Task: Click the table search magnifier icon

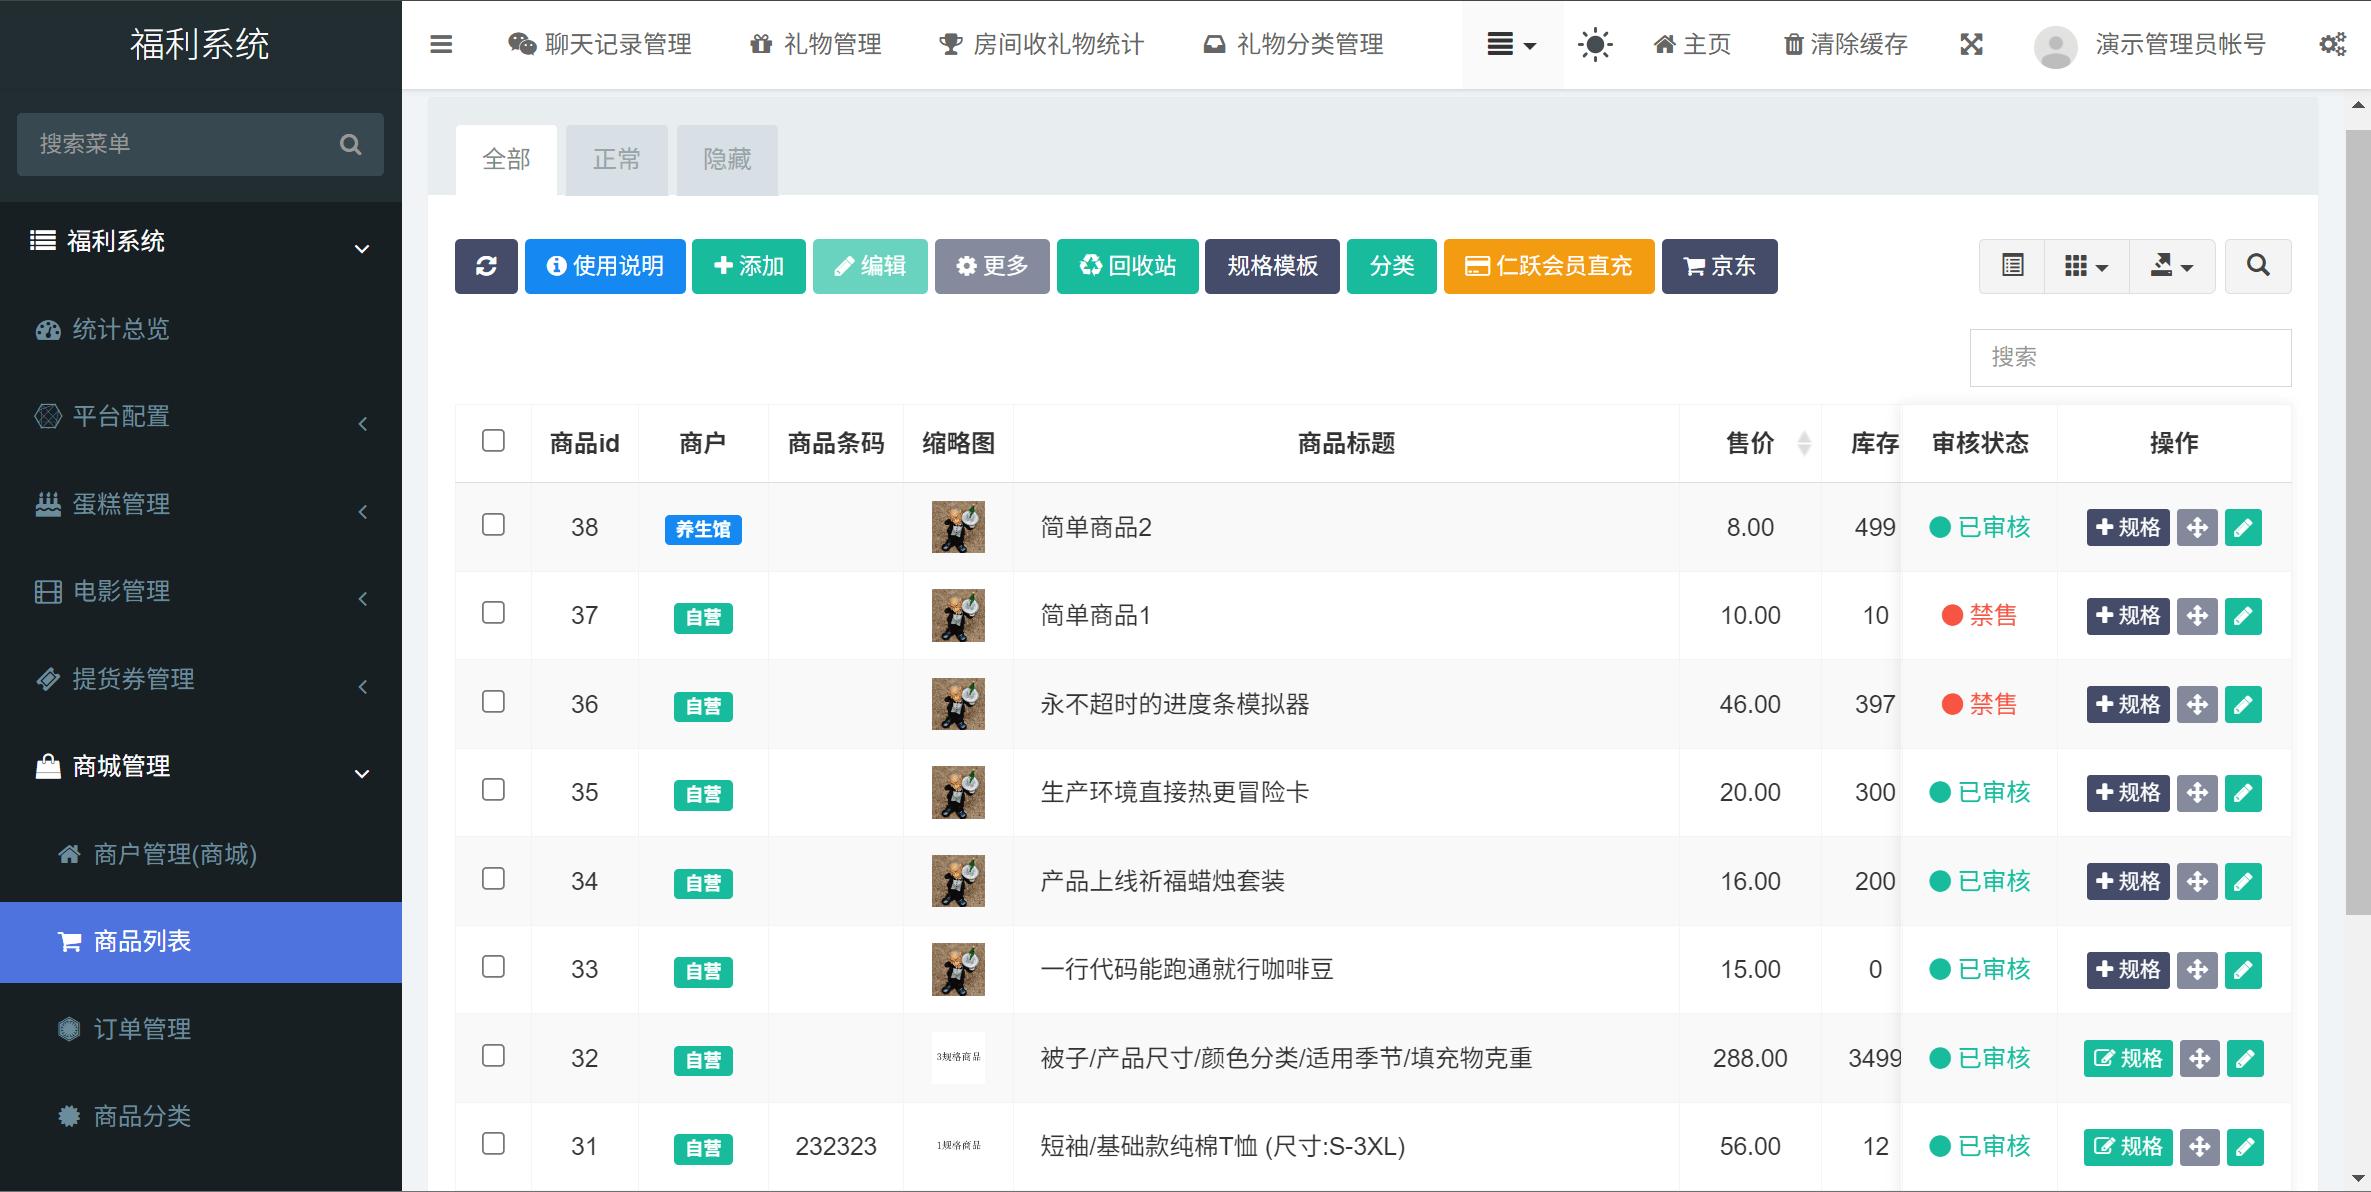Action: pyautogui.click(x=2258, y=266)
